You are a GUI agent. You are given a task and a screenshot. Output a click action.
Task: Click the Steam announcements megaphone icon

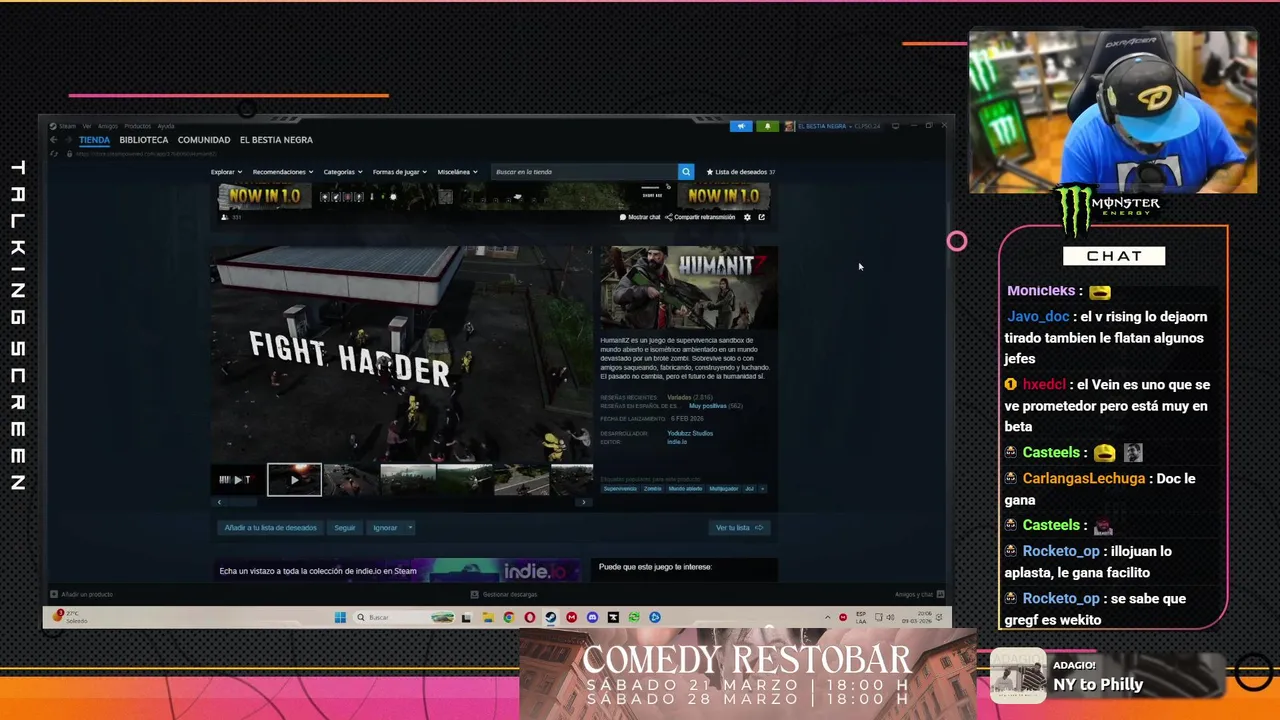click(741, 126)
